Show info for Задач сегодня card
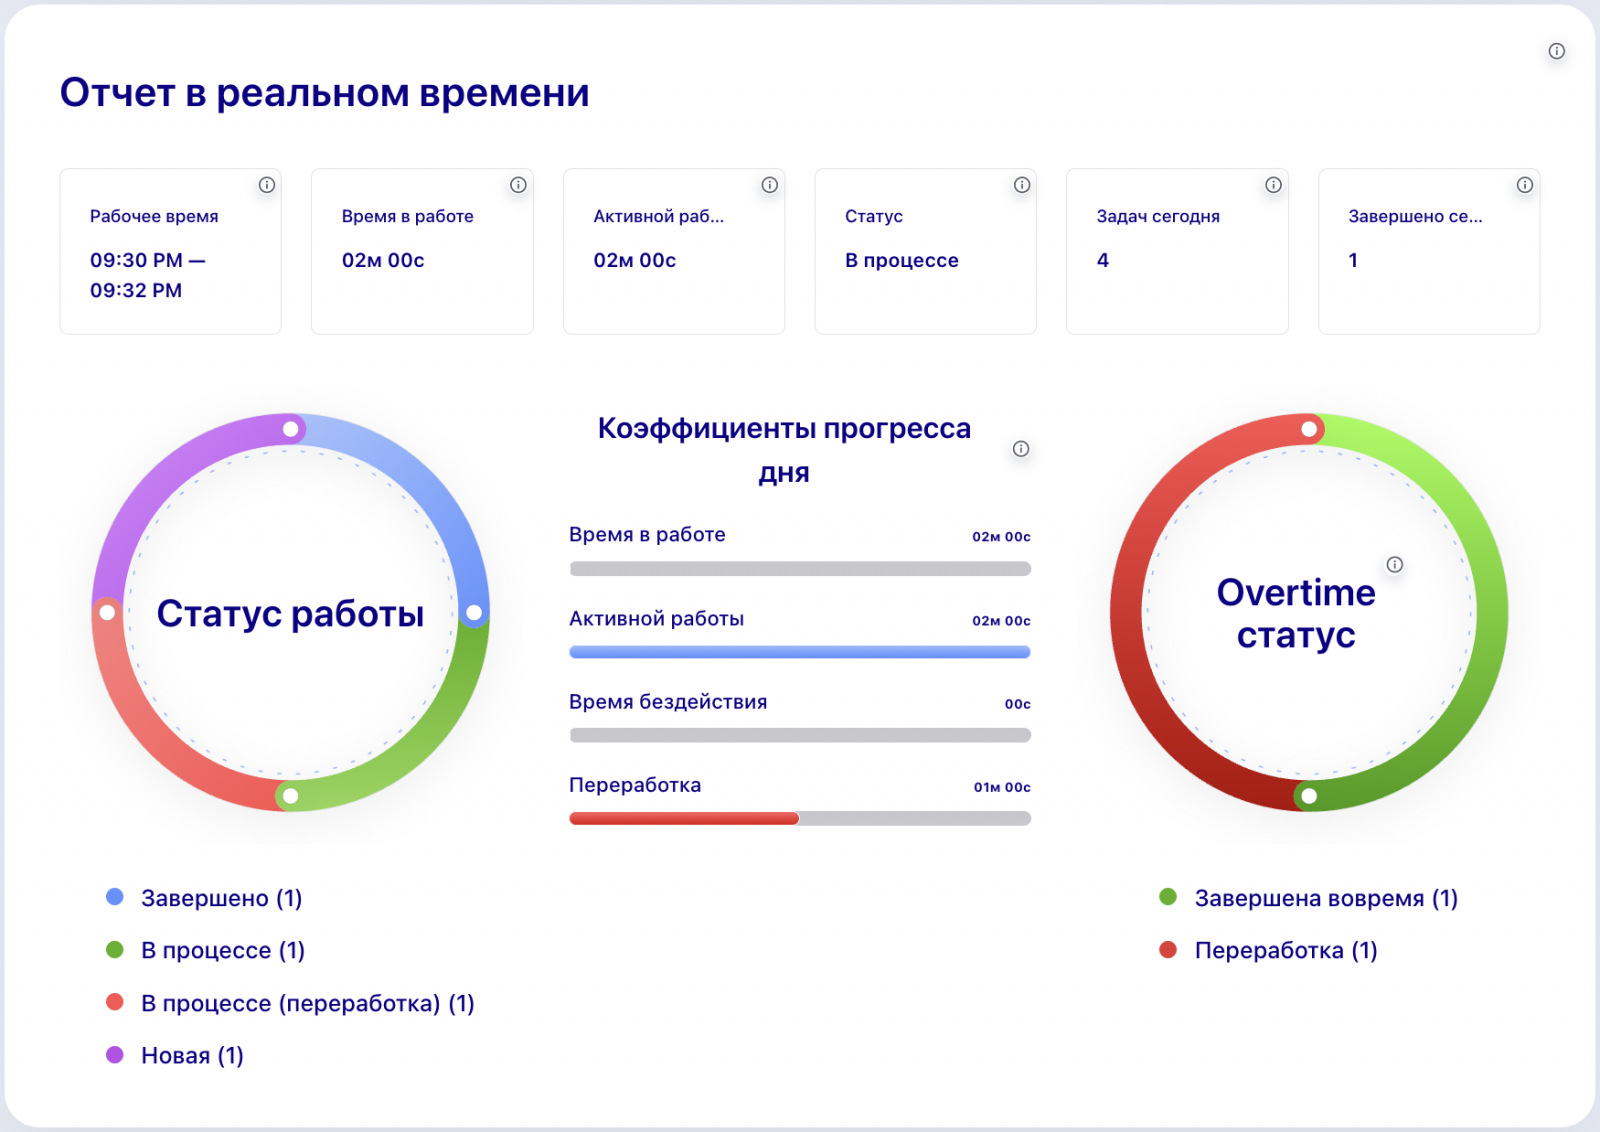Image resolution: width=1600 pixels, height=1132 pixels. 1273,185
